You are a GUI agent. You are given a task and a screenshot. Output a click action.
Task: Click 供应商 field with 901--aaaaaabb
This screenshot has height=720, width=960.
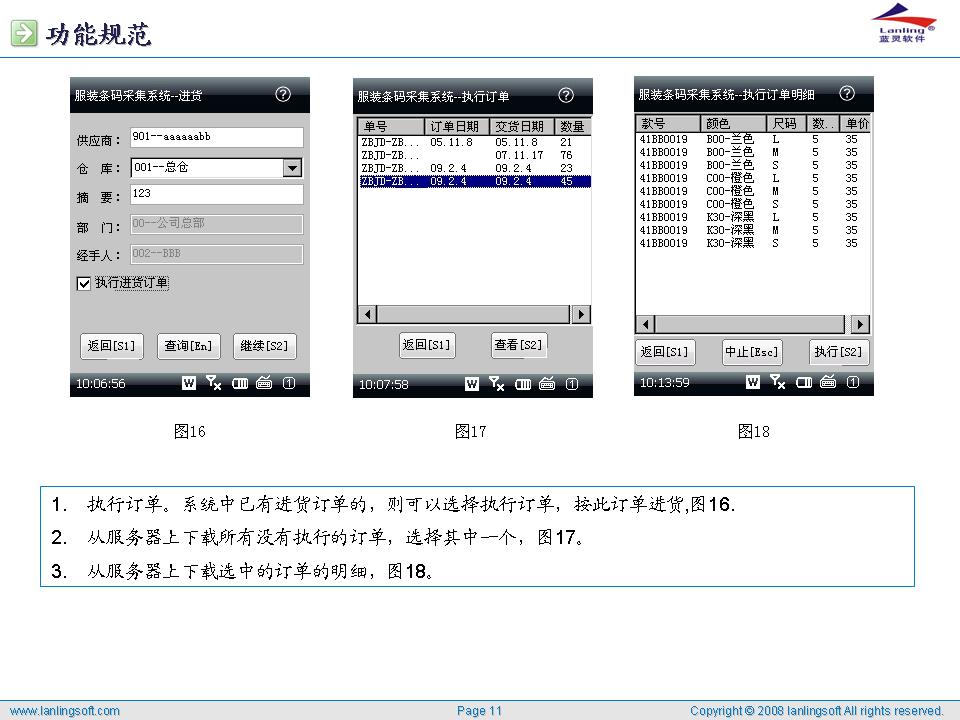pyautogui.click(x=217, y=137)
